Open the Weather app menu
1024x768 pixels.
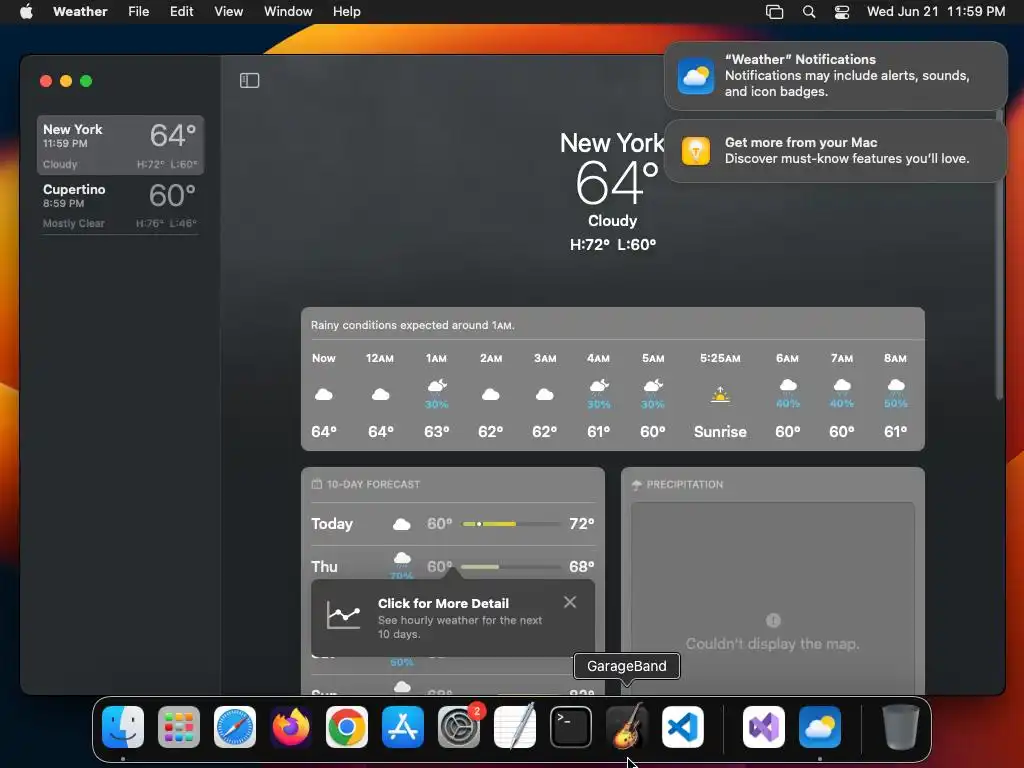coord(80,11)
